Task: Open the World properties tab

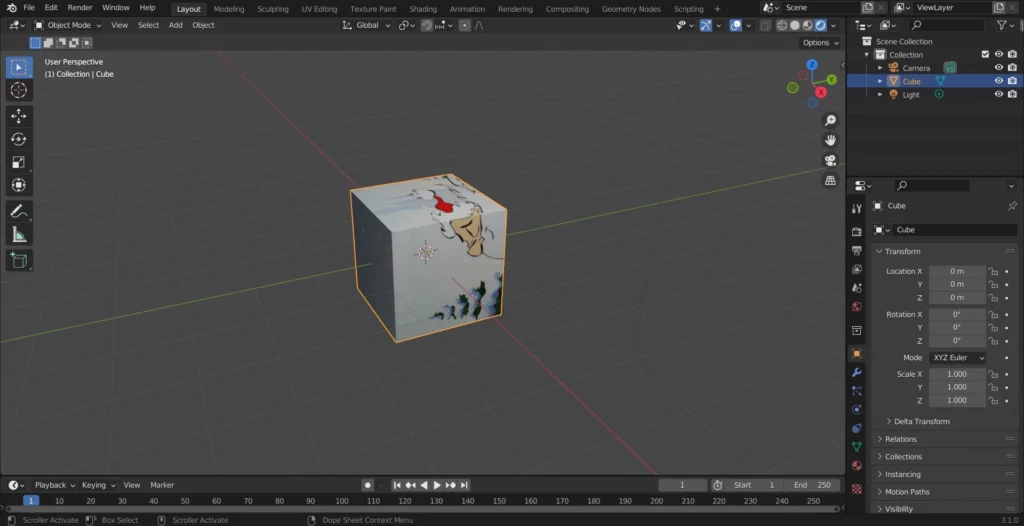Action: coord(857,306)
